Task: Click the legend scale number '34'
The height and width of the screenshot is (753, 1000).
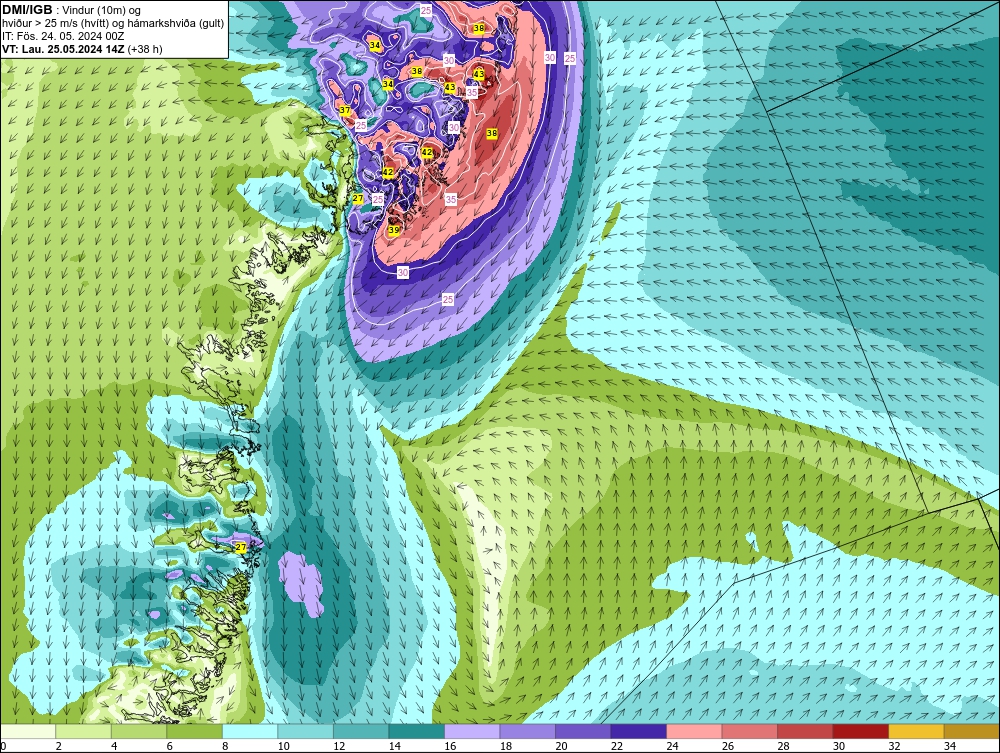Action: (950, 746)
